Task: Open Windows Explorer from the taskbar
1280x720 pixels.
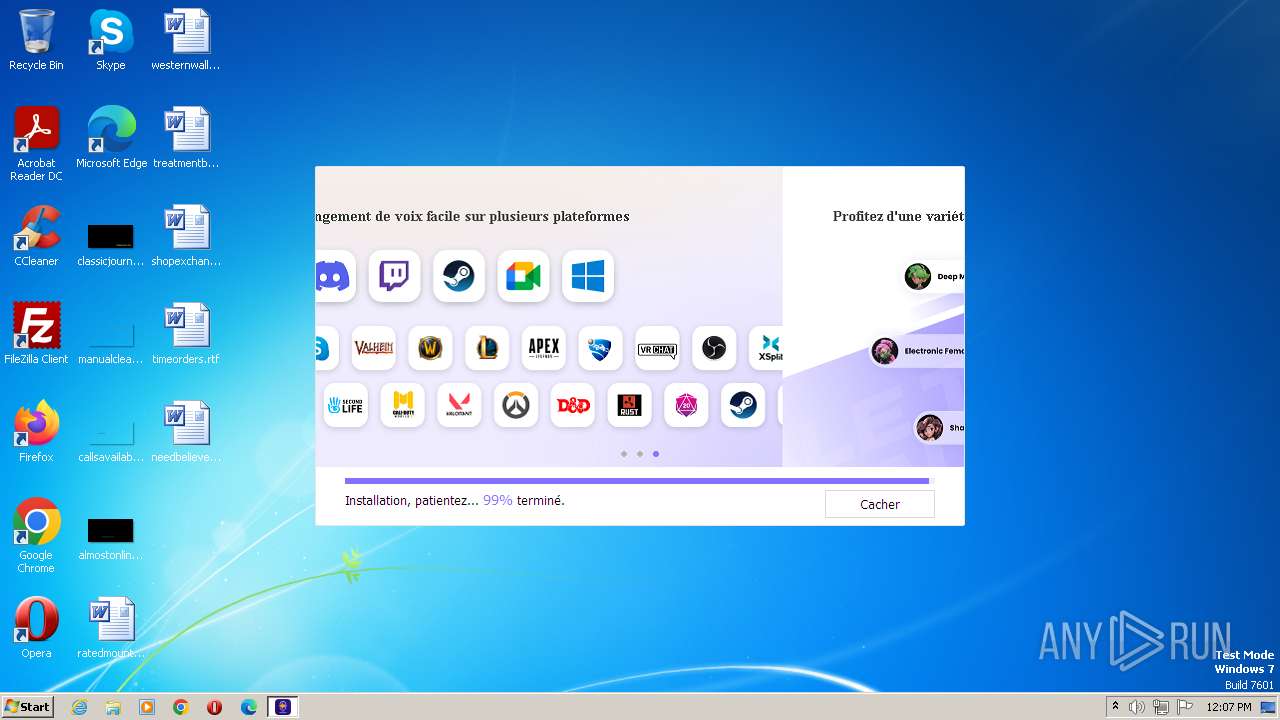Action: pos(113,707)
